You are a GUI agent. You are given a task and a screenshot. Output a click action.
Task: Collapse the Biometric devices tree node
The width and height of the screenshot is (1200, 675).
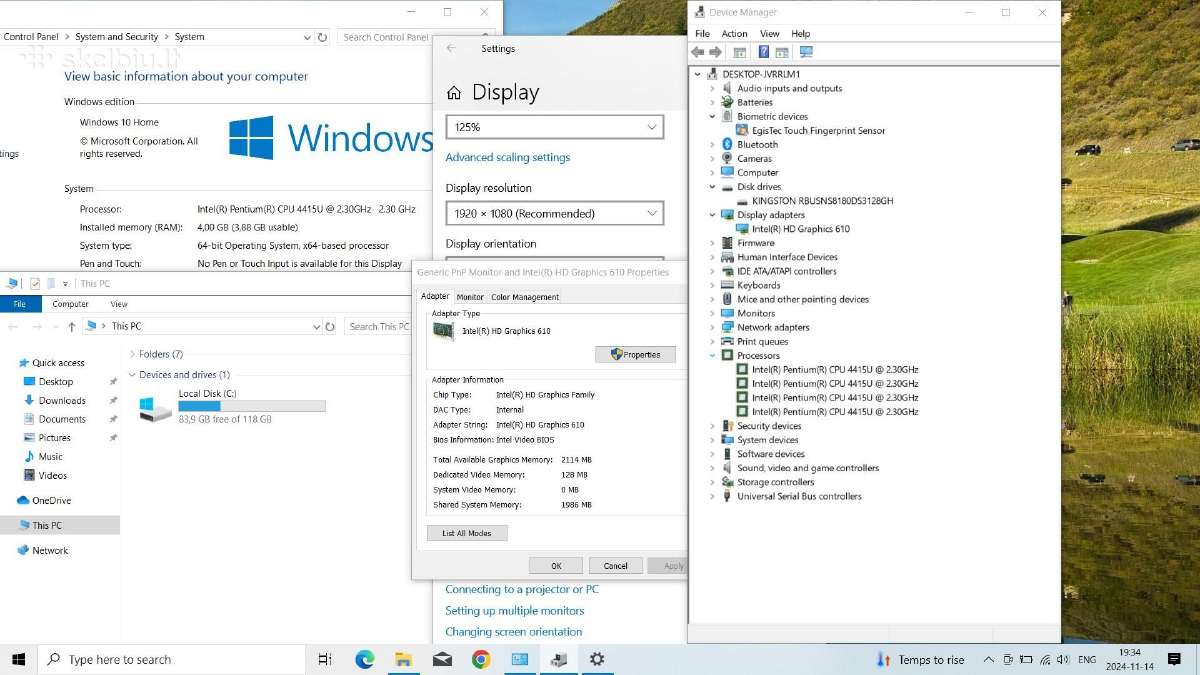713,116
